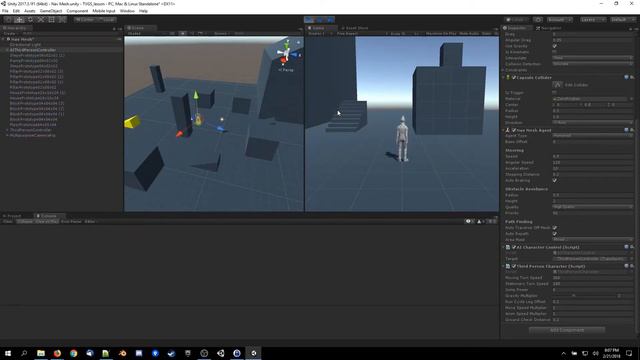Click the Collab button
640x360 pixels.
coord(515,20)
